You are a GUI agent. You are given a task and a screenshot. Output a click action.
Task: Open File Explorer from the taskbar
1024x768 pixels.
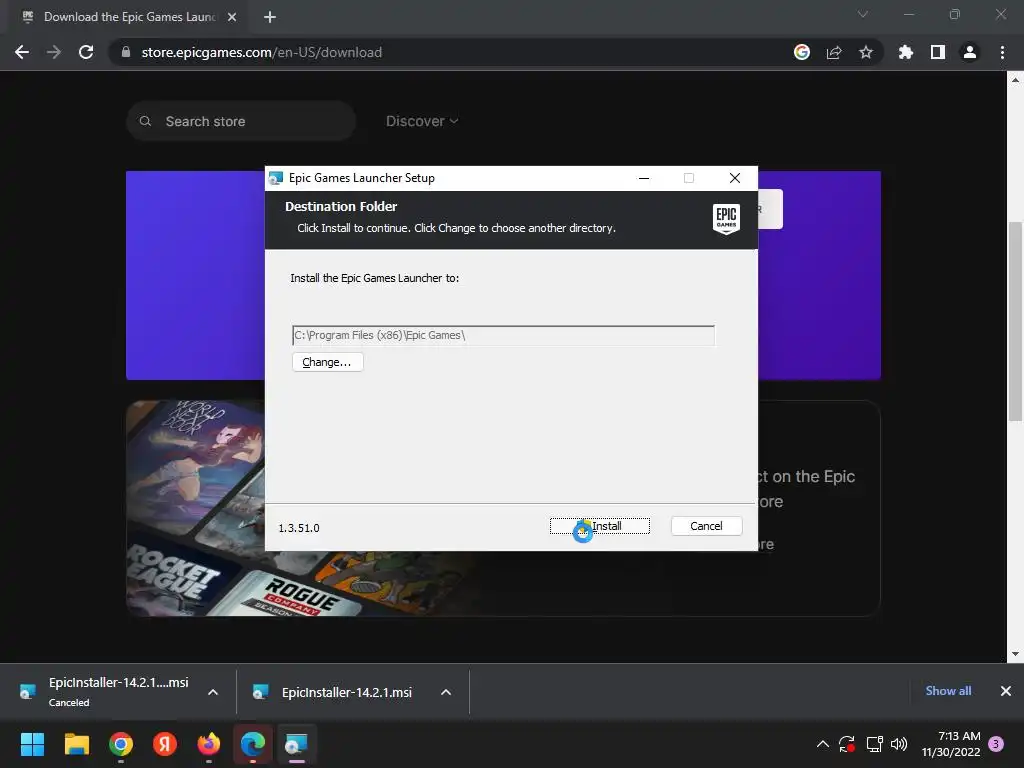coord(76,744)
